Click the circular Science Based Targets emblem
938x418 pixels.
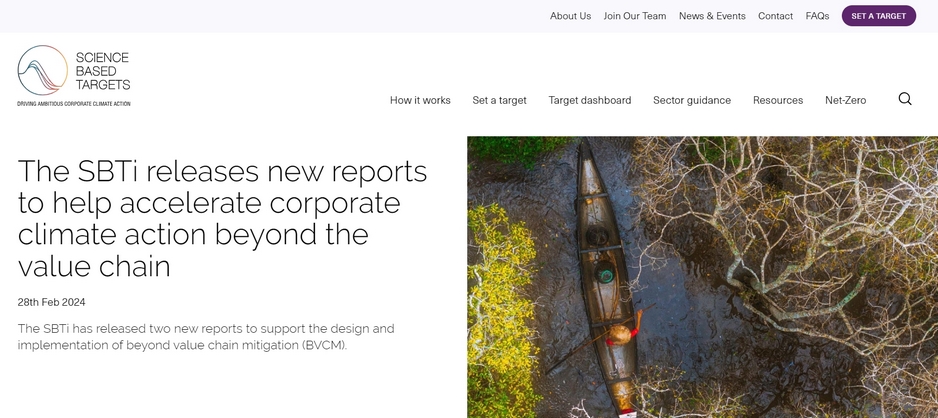click(42, 71)
